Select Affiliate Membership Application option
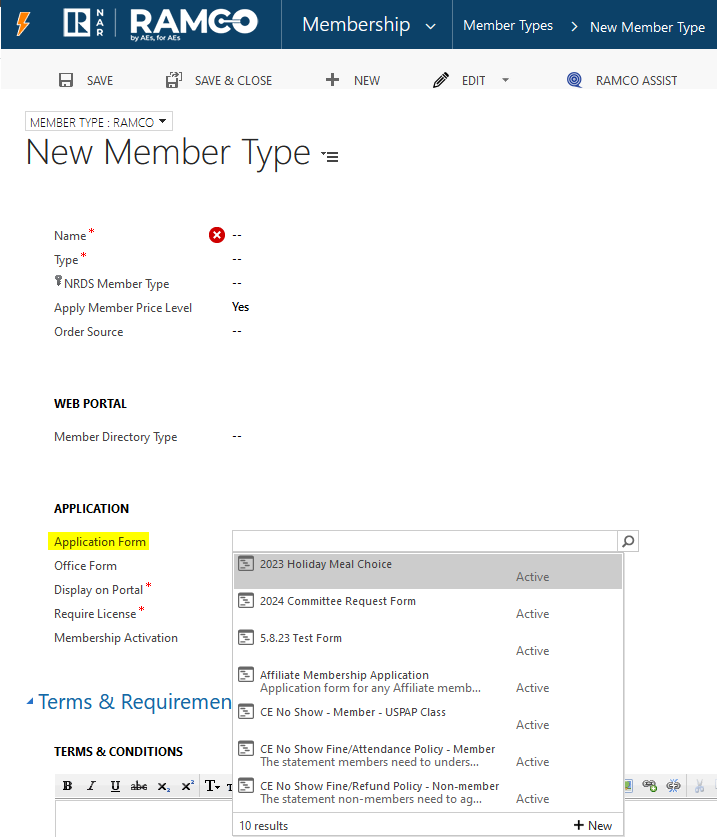Image resolution: width=717 pixels, height=837 pixels. pyautogui.click(x=344, y=675)
